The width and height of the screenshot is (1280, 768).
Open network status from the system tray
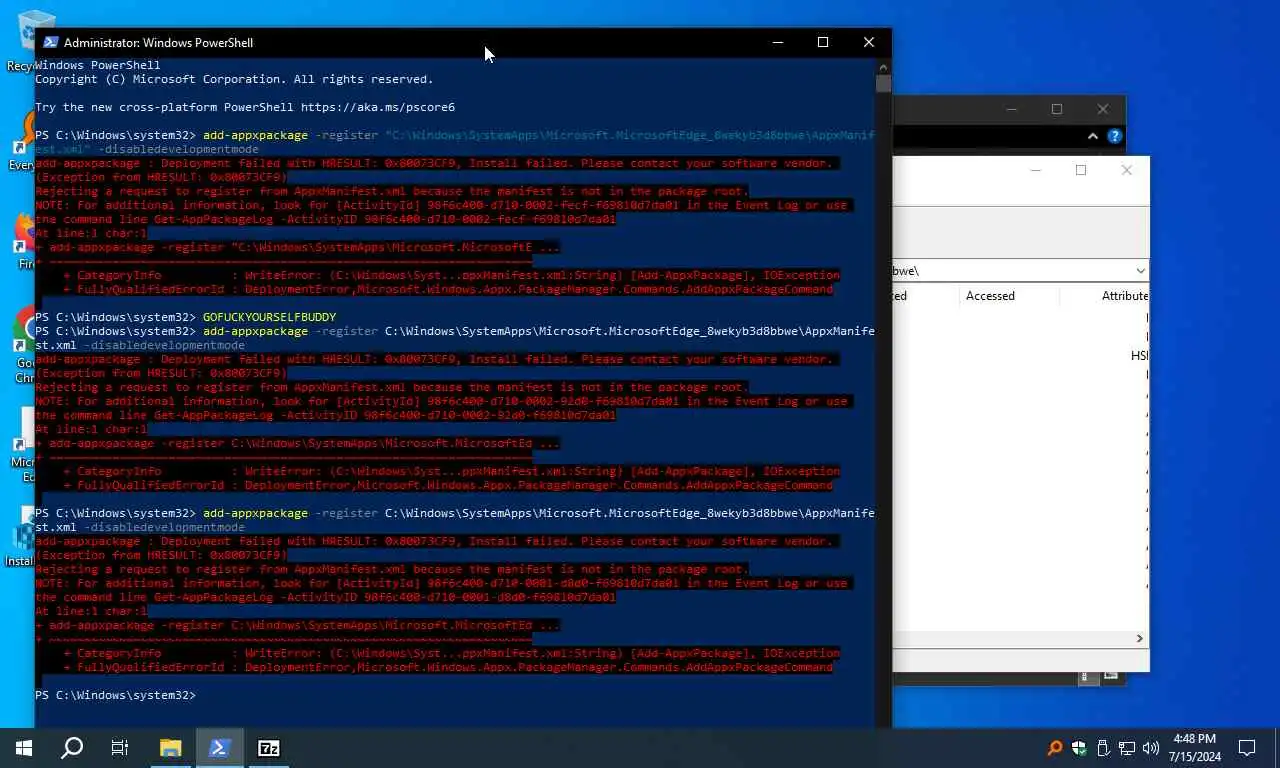[1127, 748]
